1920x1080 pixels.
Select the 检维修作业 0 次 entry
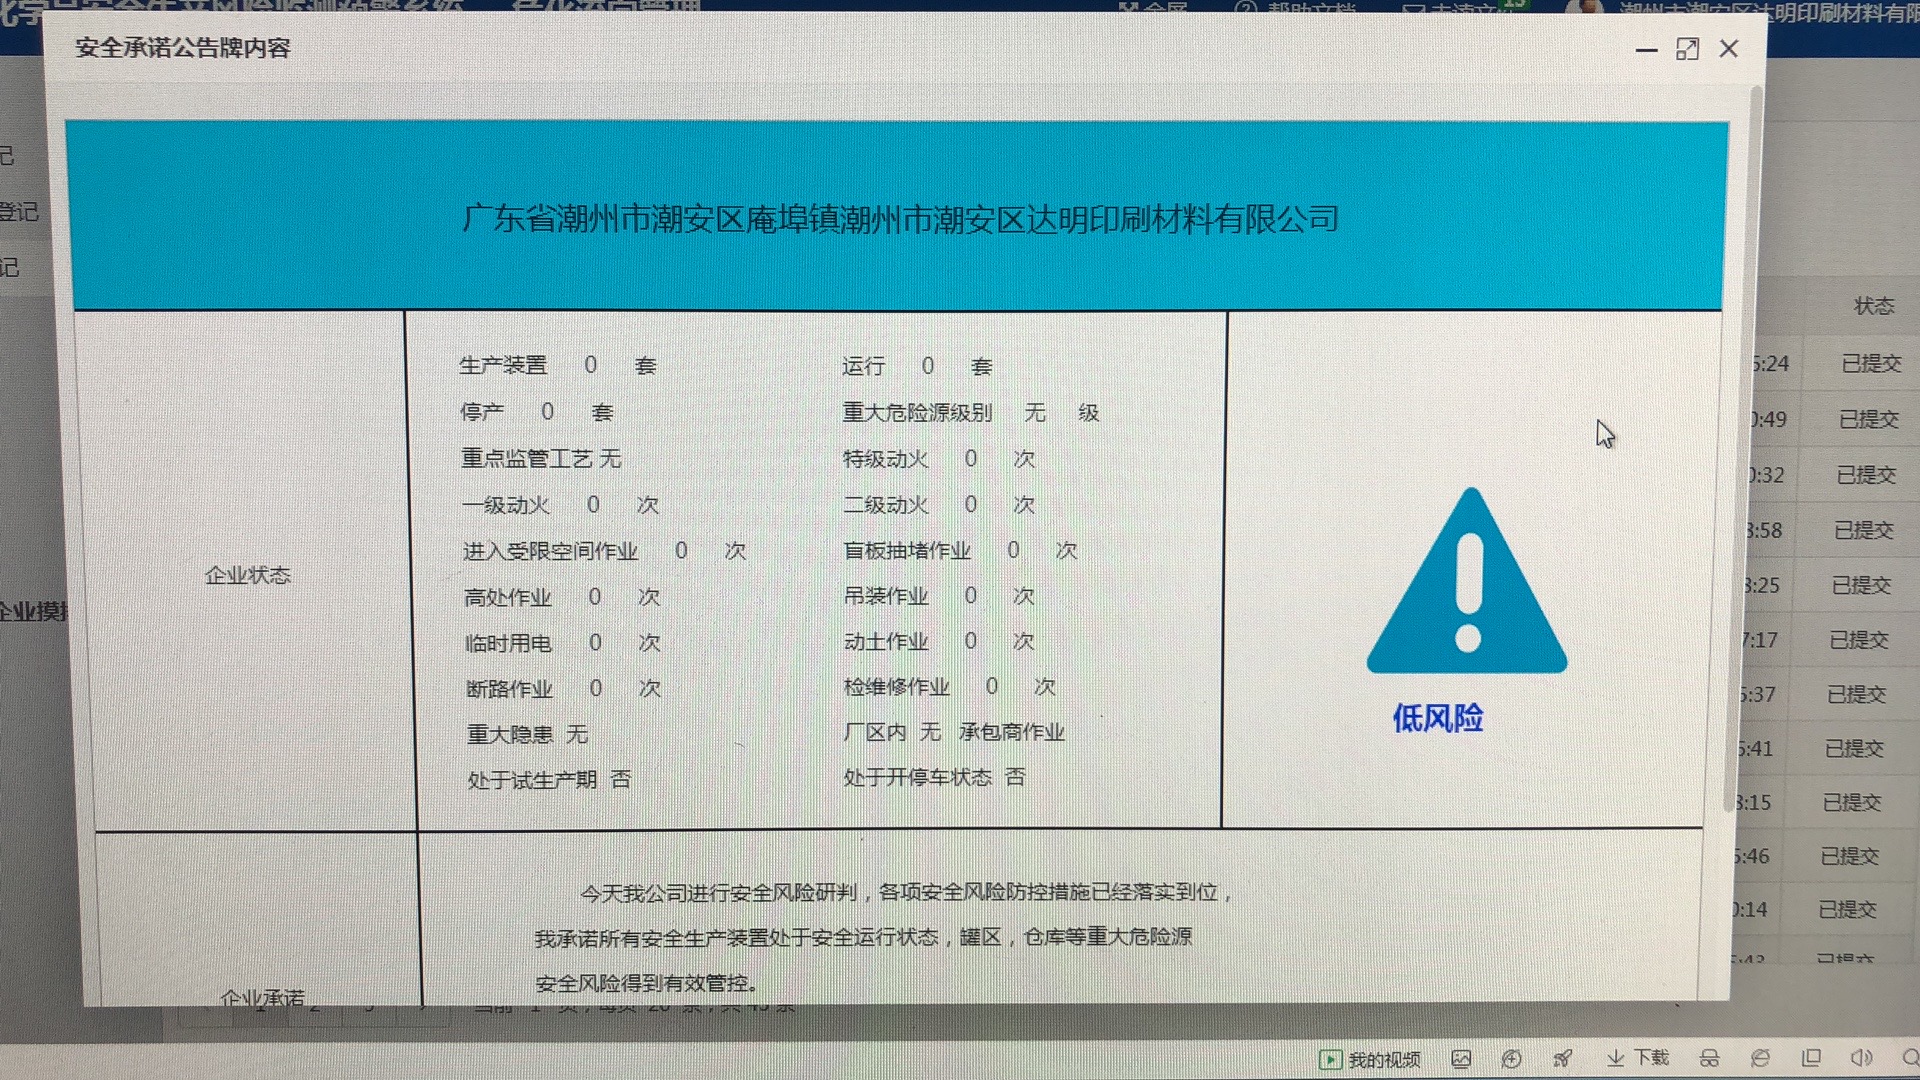[950, 687]
